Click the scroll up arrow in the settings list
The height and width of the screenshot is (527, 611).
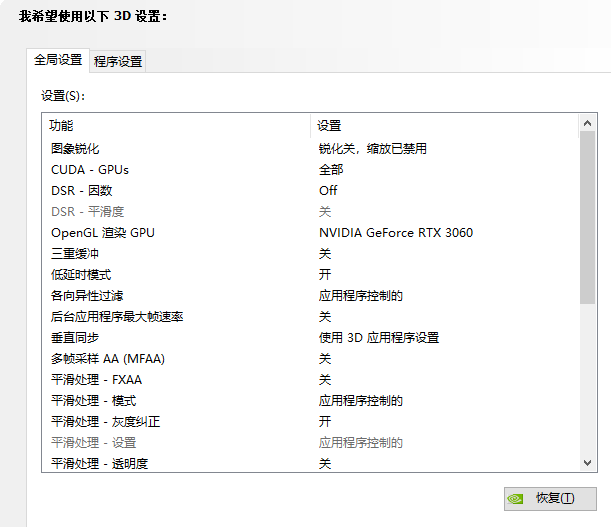(587, 124)
